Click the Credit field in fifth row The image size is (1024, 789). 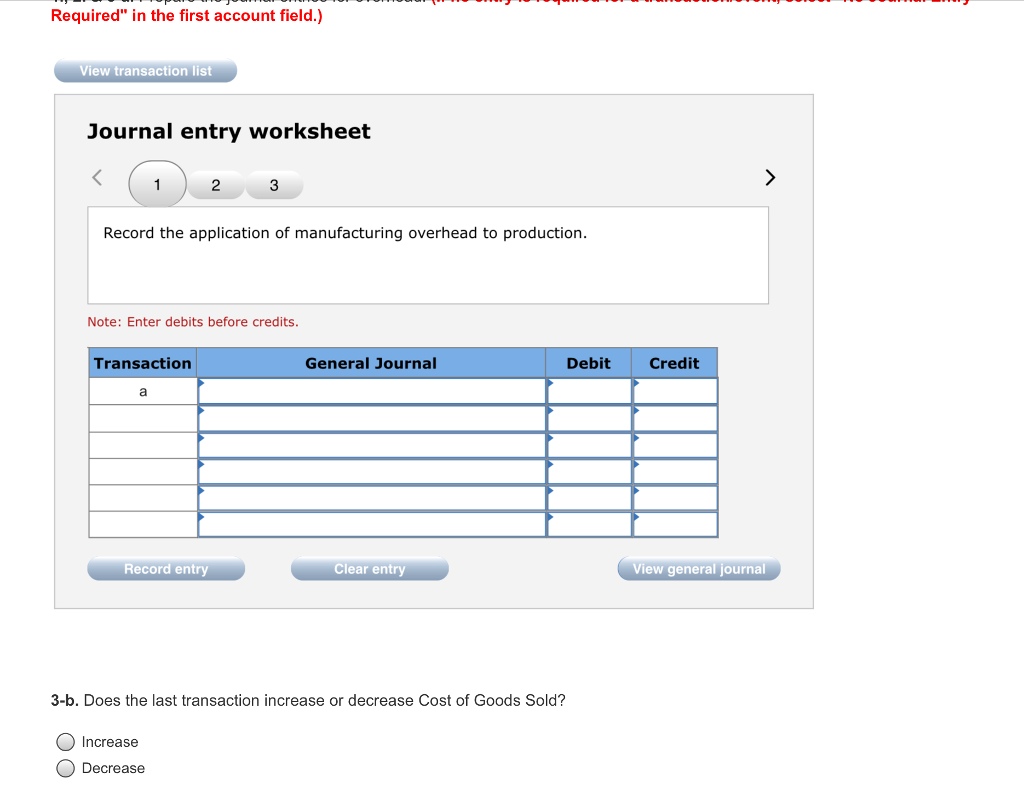[x=675, y=498]
